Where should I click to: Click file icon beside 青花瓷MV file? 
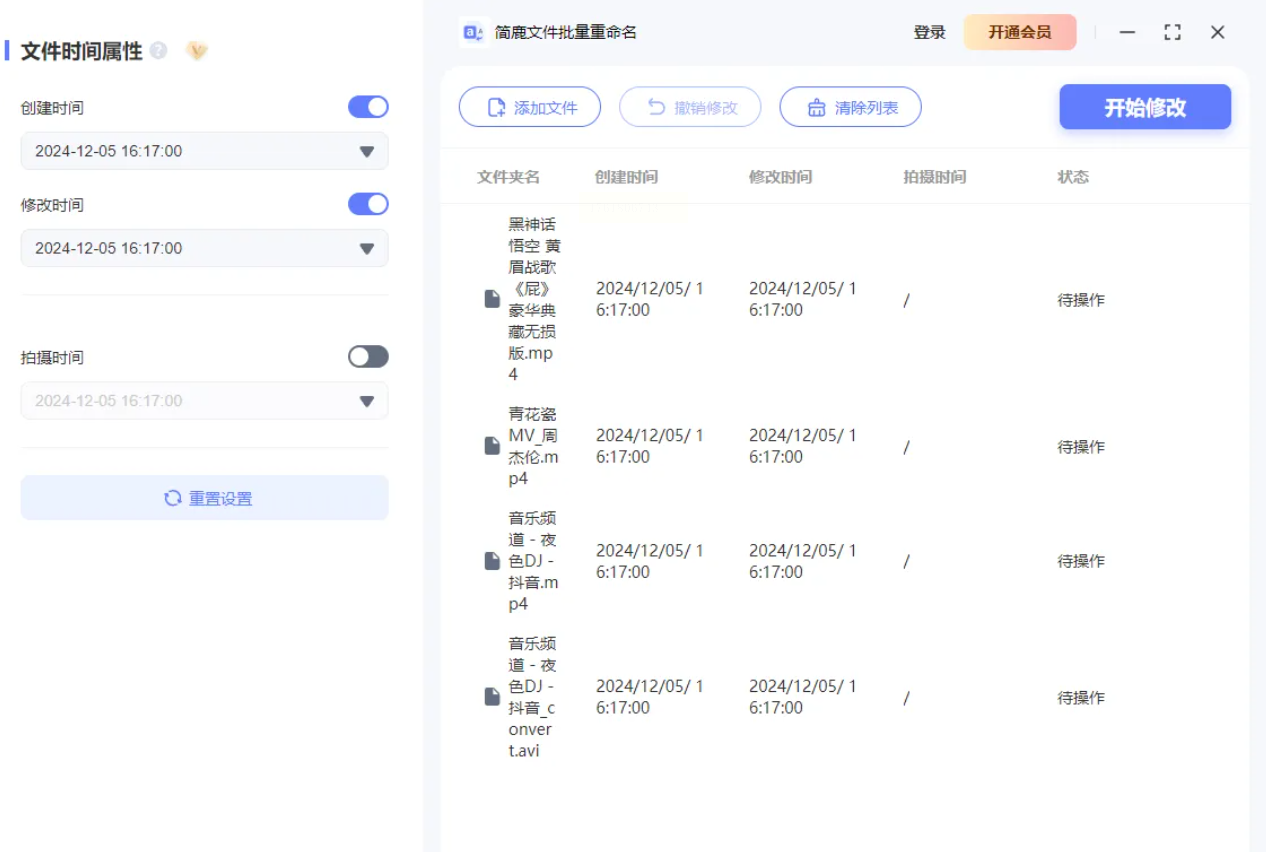492,446
